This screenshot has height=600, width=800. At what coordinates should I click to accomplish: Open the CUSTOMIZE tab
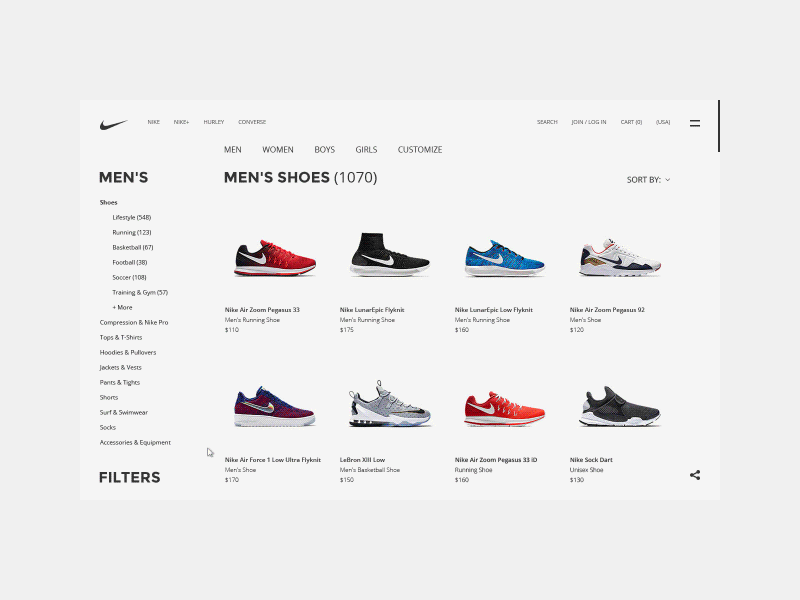pyautogui.click(x=420, y=149)
